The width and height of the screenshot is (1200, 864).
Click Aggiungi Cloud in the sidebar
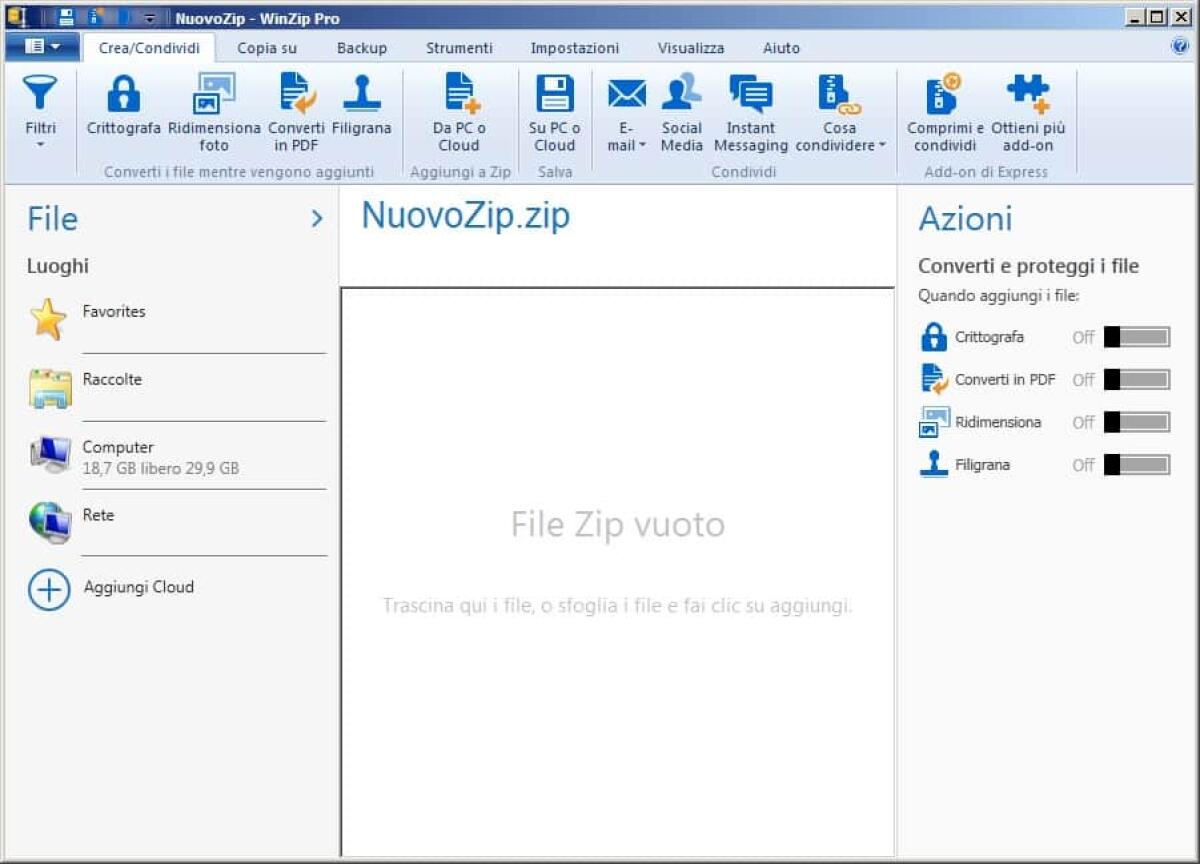[141, 587]
